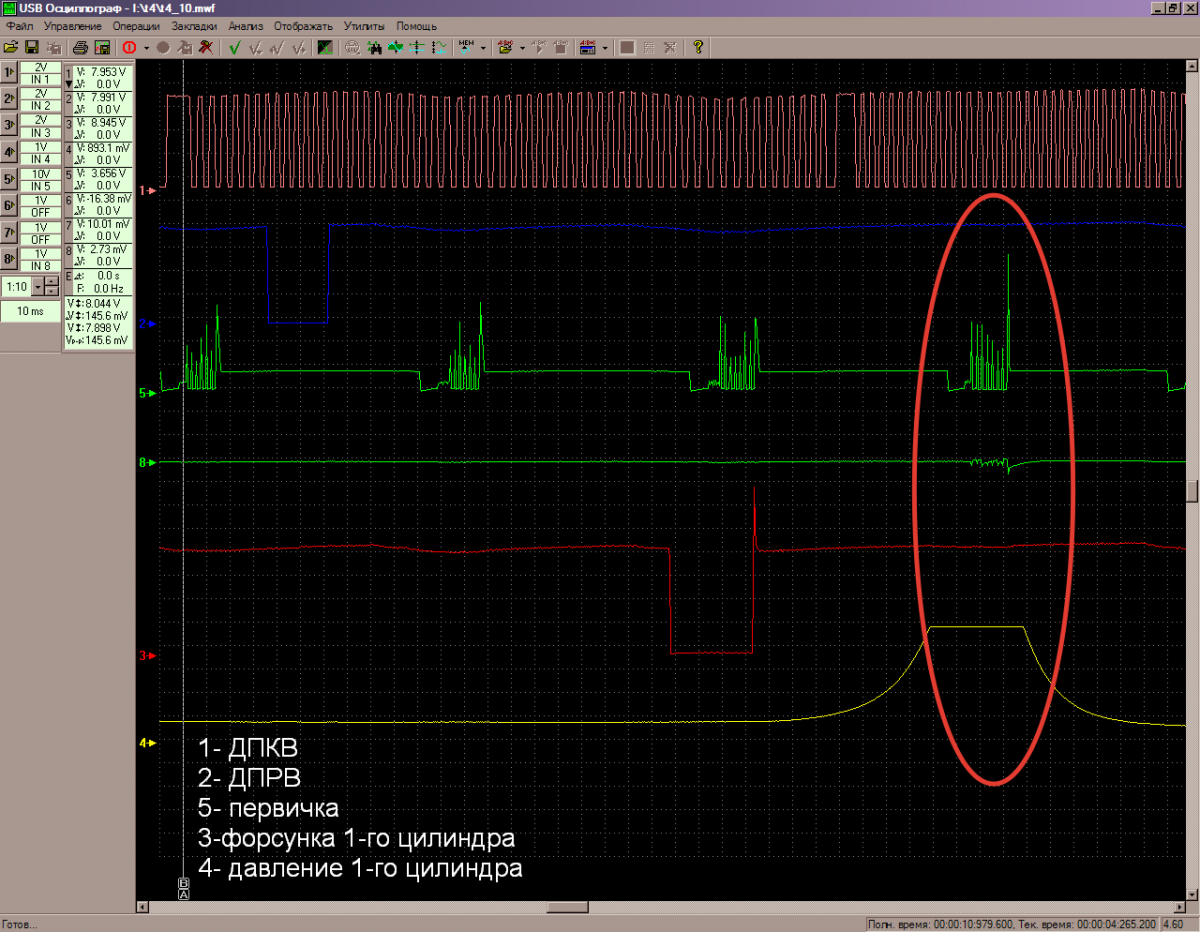
Task: Save recording with the floppy disk icon
Action: (x=31, y=47)
